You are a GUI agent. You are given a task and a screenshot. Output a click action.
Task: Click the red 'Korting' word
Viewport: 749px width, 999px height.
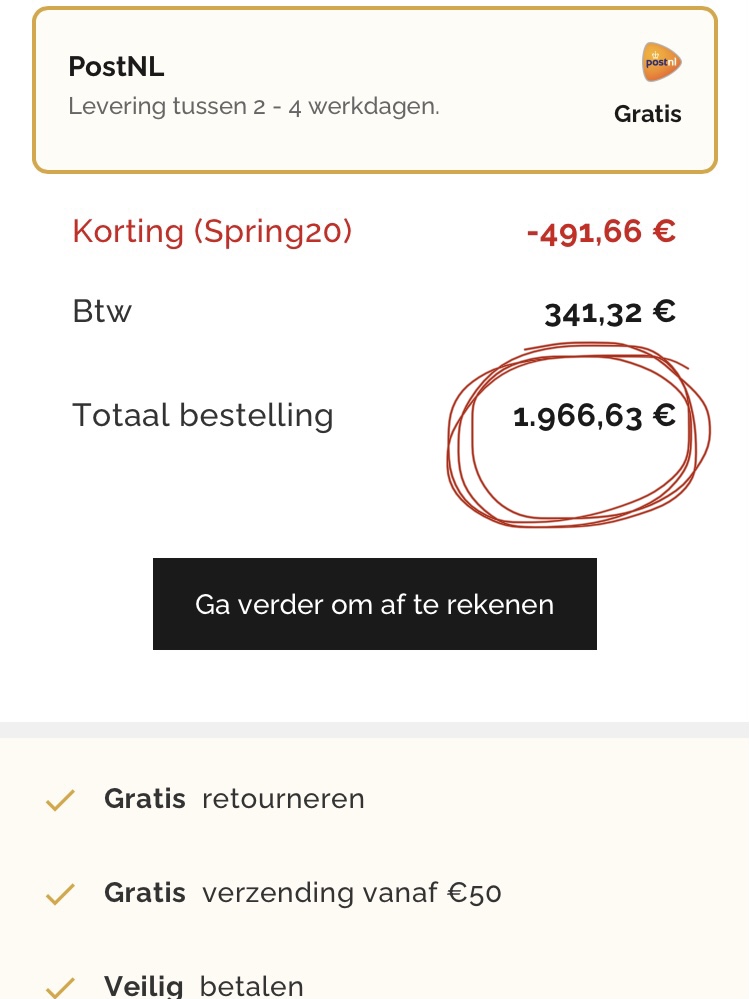[128, 232]
